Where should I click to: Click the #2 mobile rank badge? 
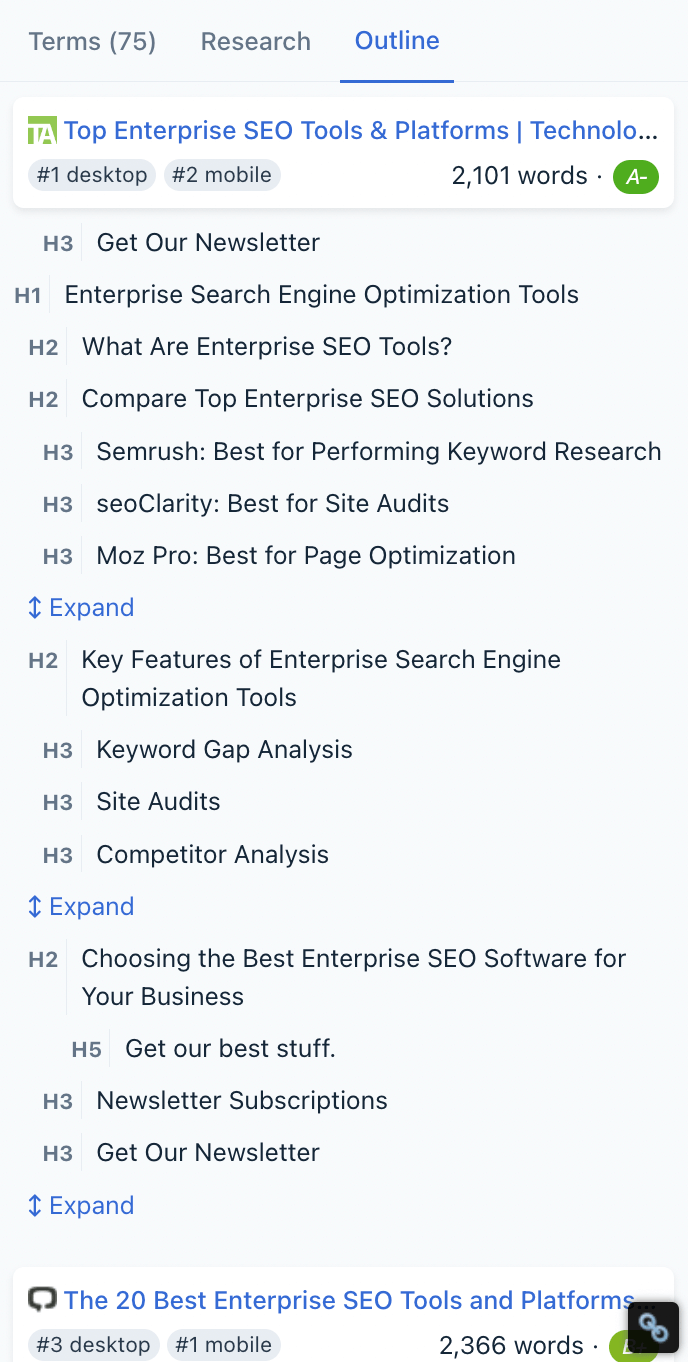[x=222, y=175]
